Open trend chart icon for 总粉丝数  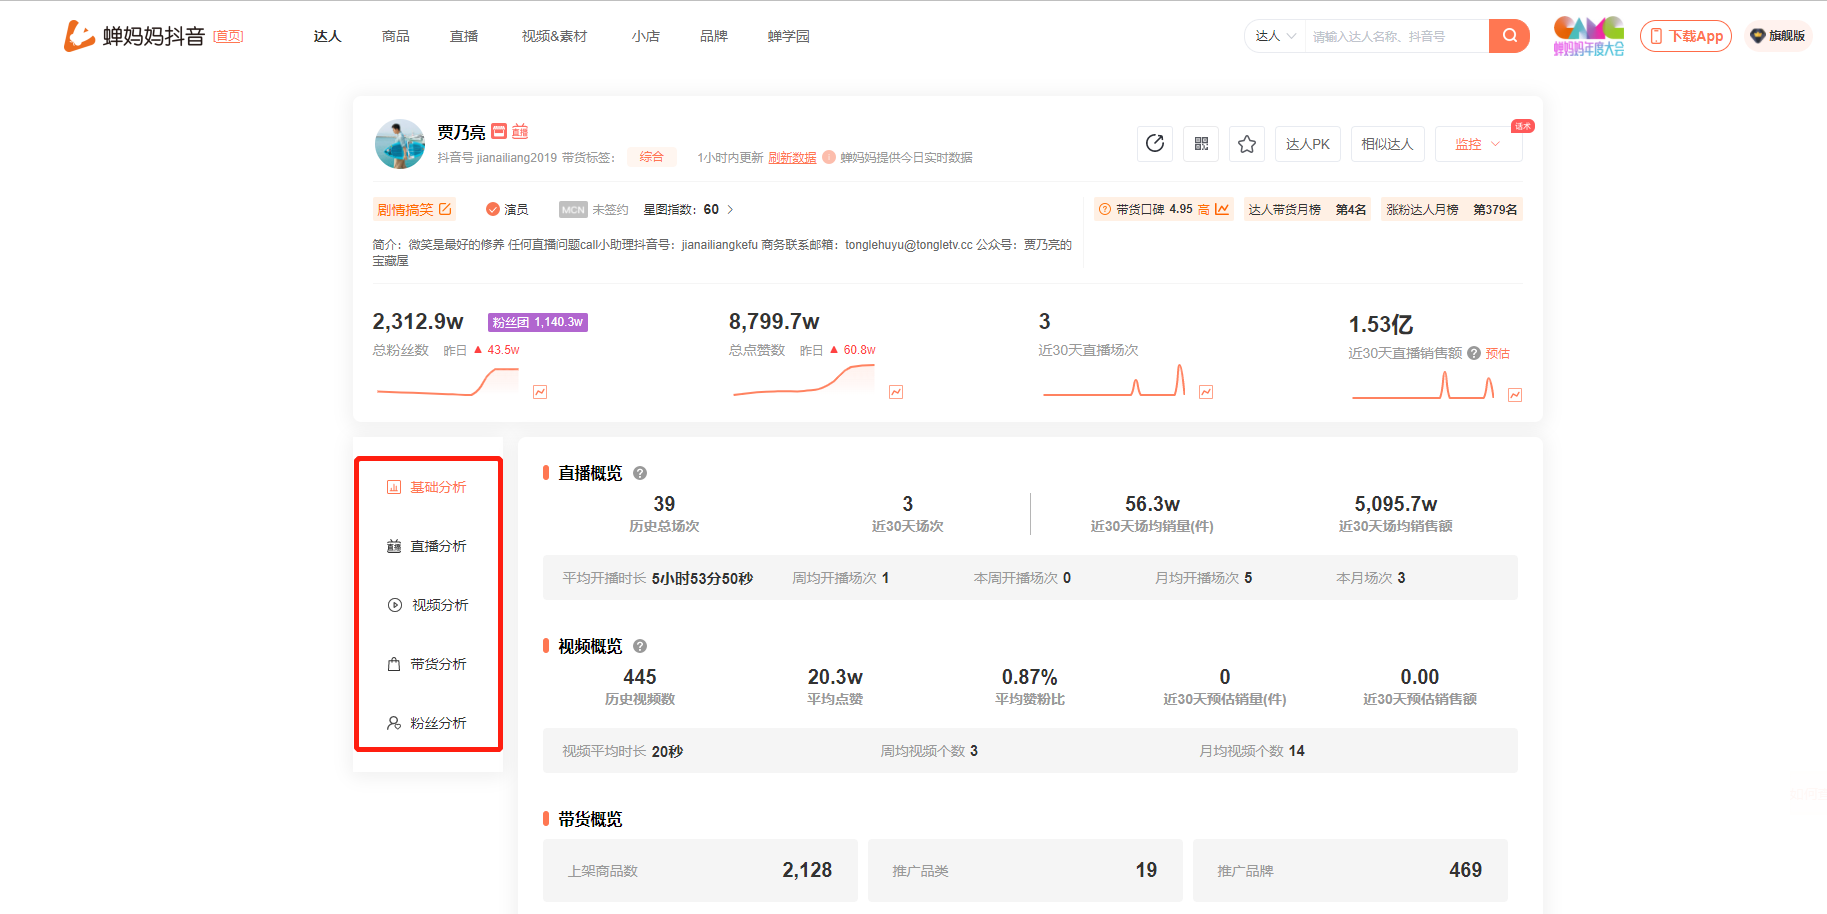pos(540,392)
